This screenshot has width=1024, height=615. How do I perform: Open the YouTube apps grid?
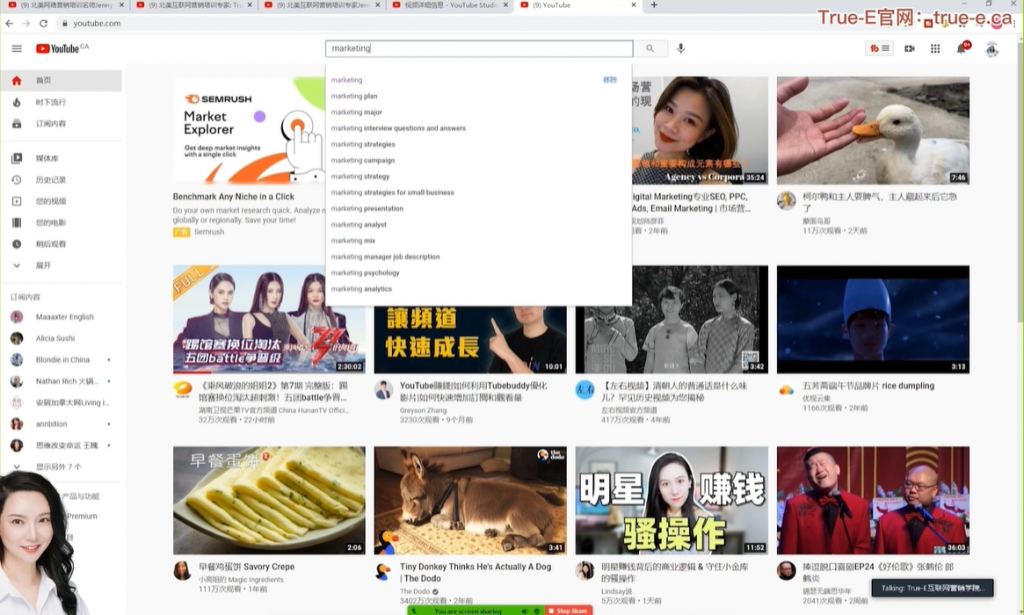pyautogui.click(x=935, y=48)
